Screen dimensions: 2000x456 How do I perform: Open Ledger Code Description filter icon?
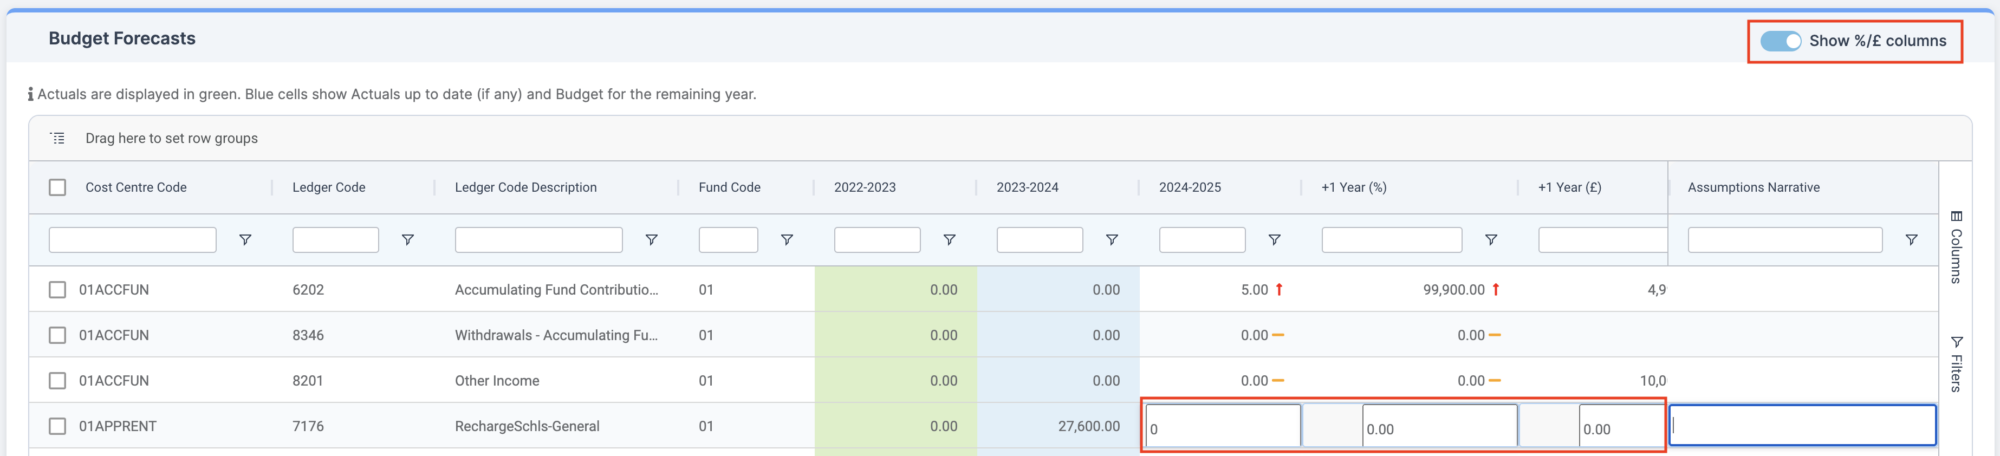[x=652, y=240]
